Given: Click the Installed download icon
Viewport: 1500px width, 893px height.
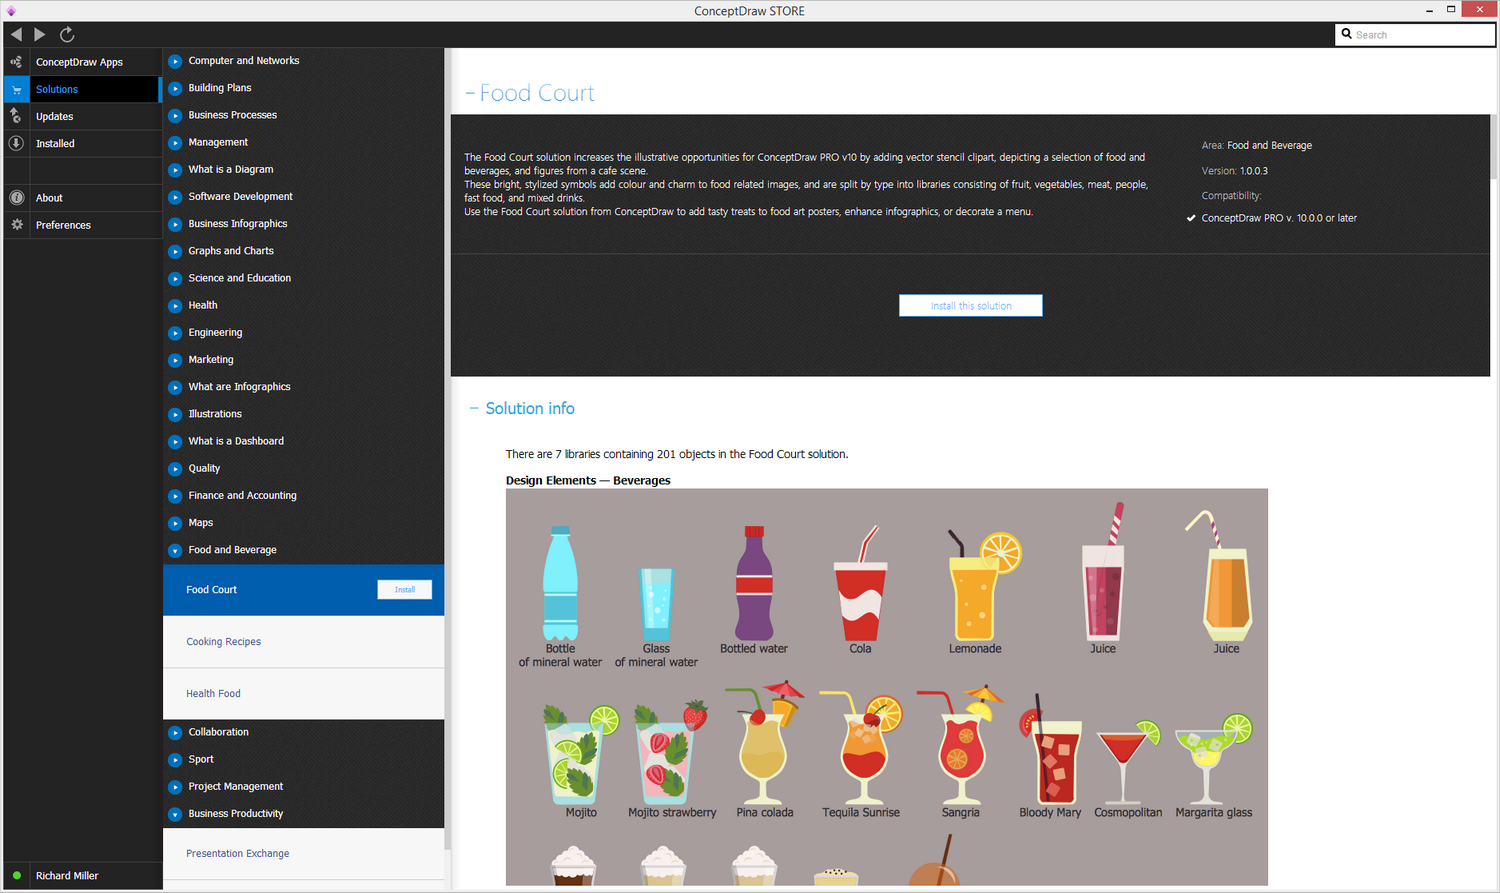Looking at the screenshot, I should (x=16, y=143).
